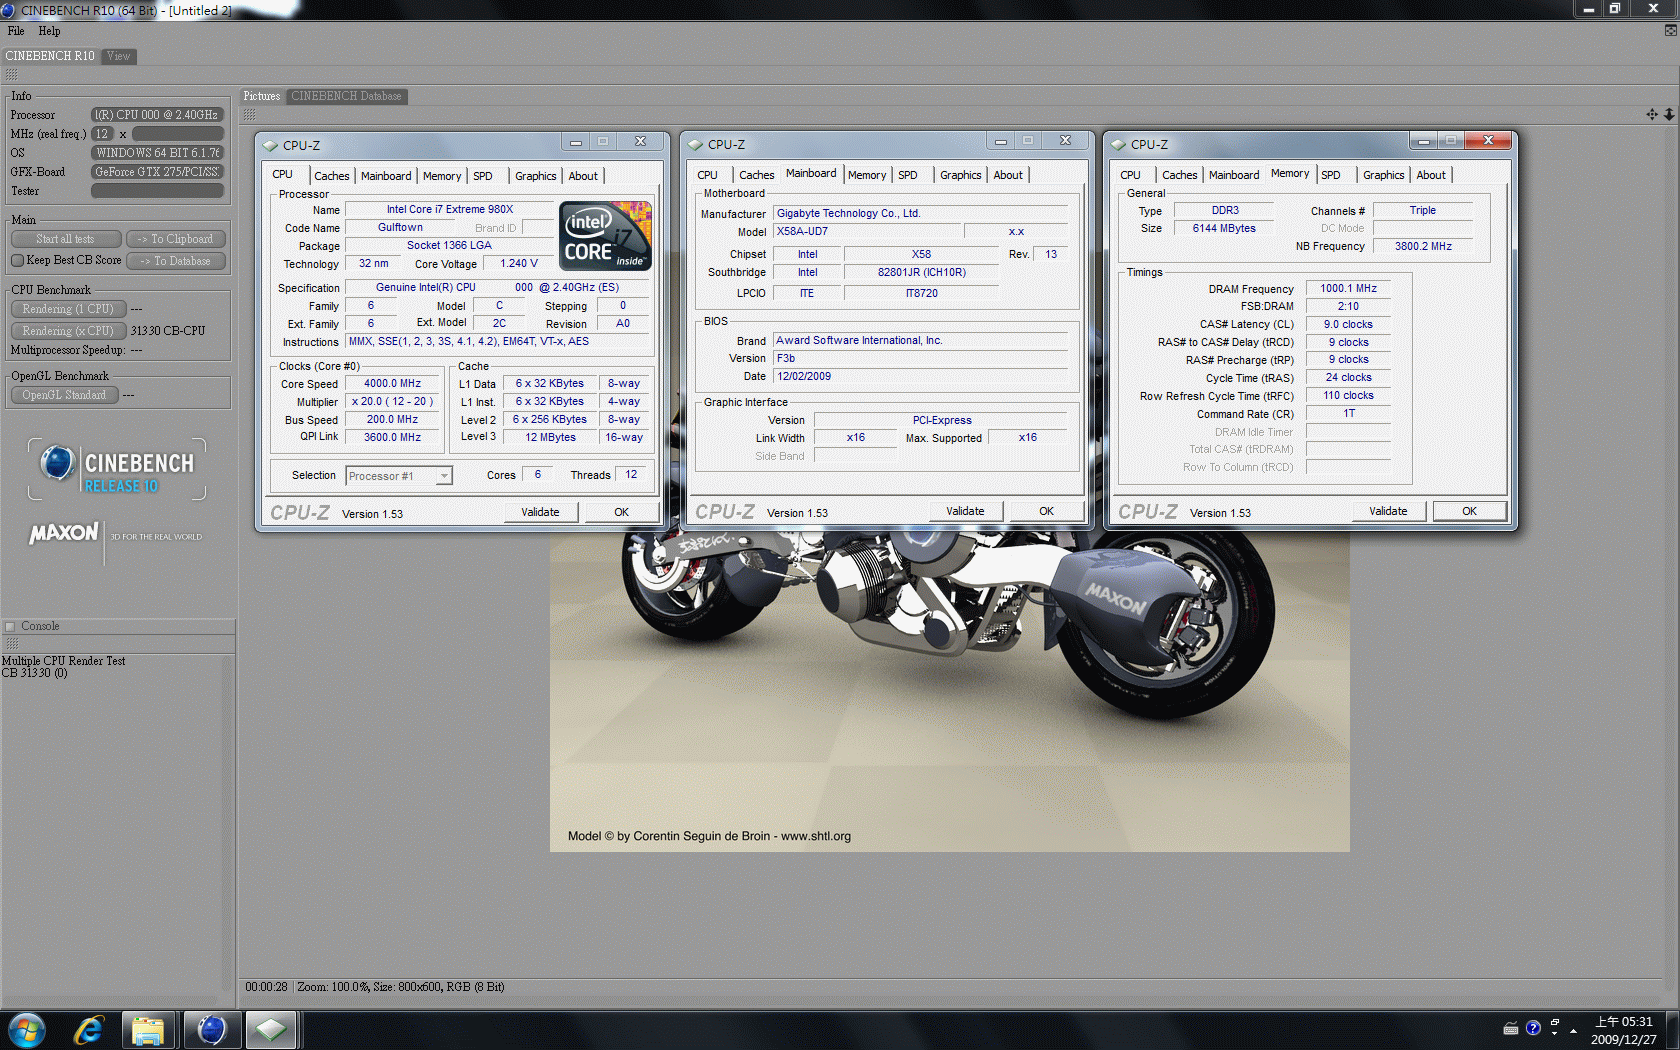1680x1050 pixels.
Task: Click the 'Intel Core i7 Extreme 980X' name
Action: click(450, 210)
